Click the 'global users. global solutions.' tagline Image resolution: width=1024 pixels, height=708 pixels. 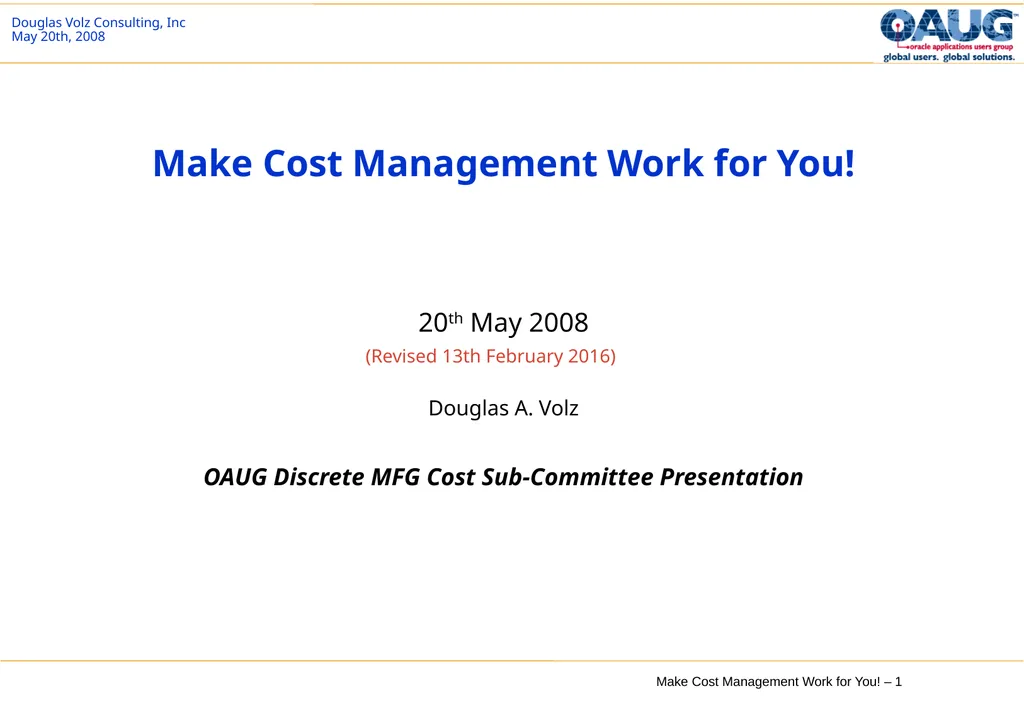[x=949, y=57]
